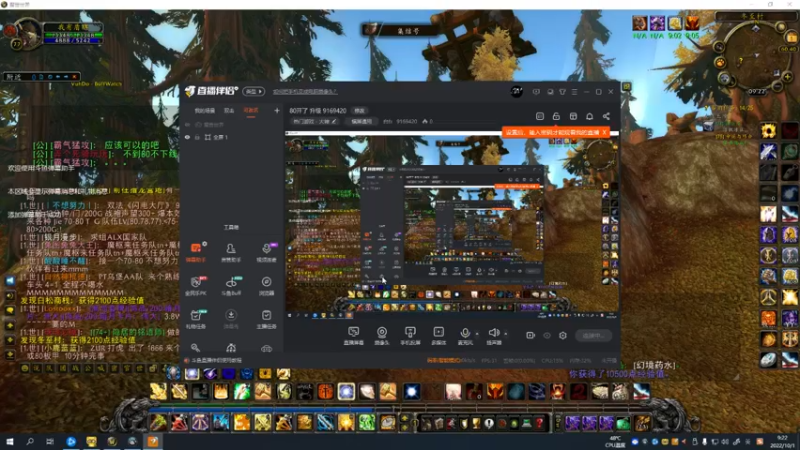This screenshot has height=450, width=800.
Task: Click the grey 直播中 status button
Action: [x=593, y=335]
